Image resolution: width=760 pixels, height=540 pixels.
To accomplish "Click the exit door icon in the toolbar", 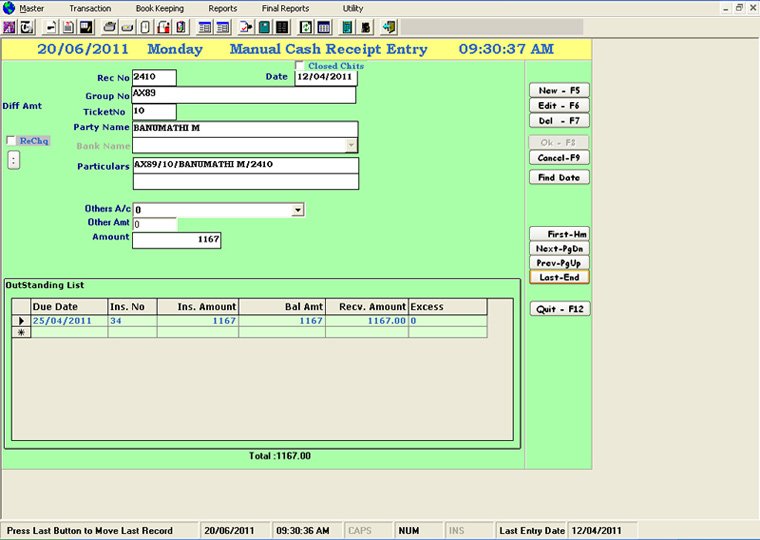I will (388, 26).
